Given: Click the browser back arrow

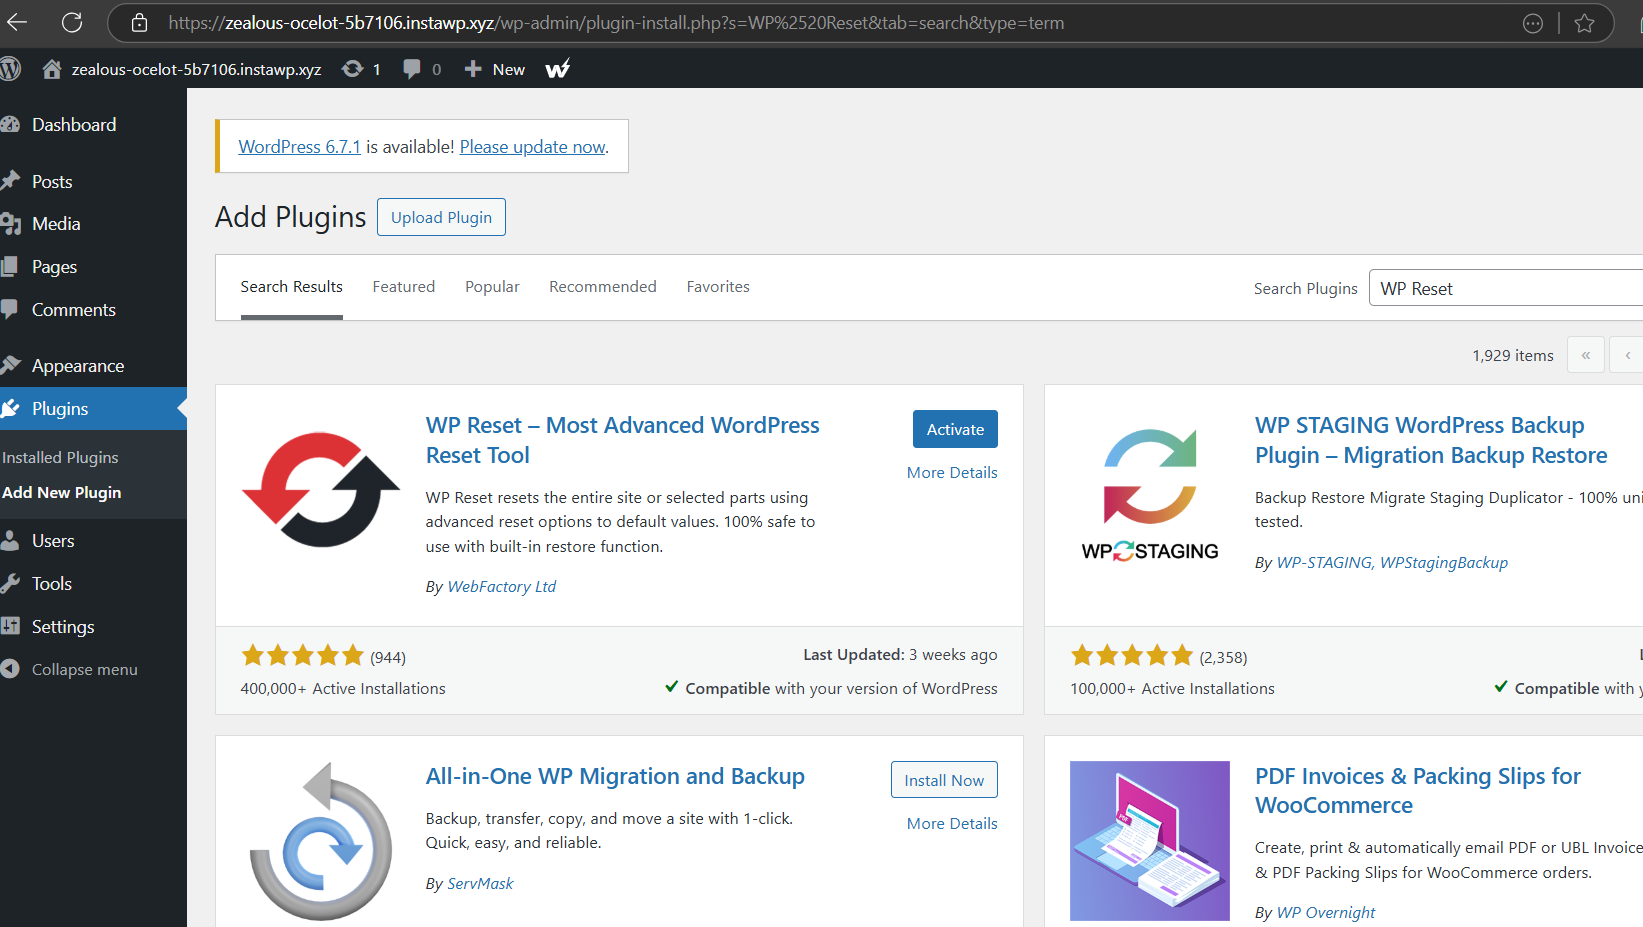Looking at the screenshot, I should [17, 22].
